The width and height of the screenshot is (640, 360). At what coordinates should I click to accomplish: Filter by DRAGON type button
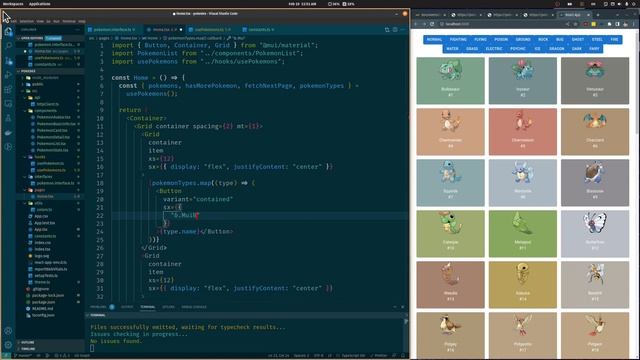(x=556, y=49)
